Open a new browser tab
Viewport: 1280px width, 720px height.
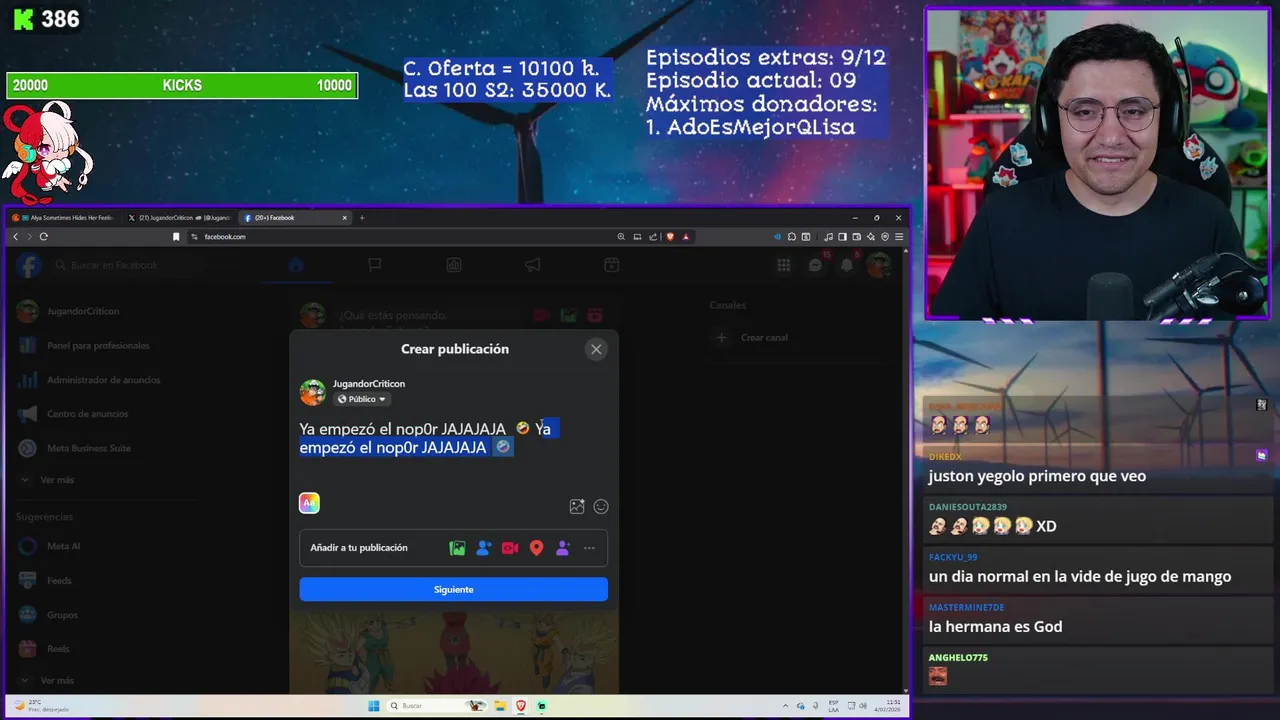362,217
